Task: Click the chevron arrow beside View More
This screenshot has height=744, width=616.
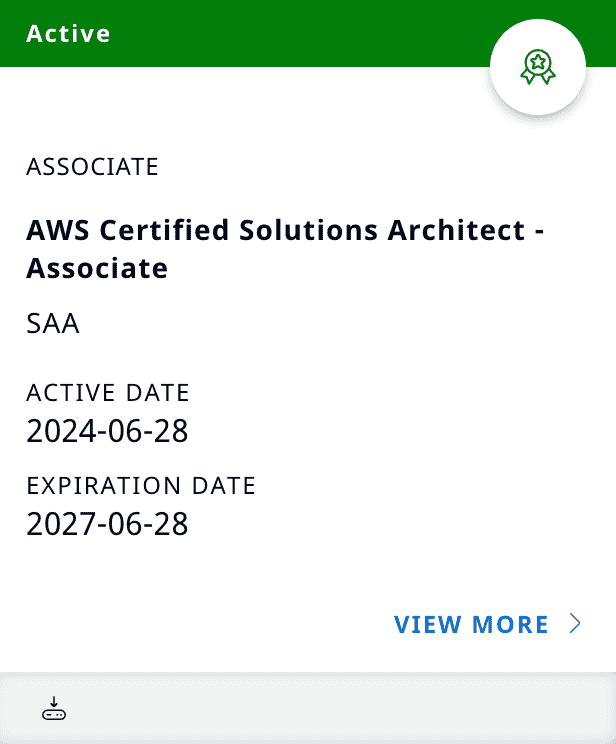Action: [575, 624]
